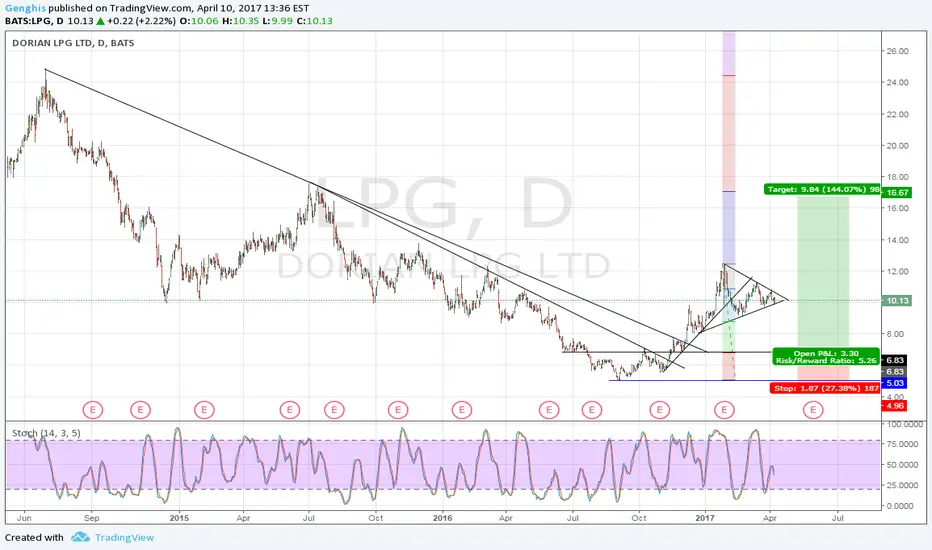This screenshot has width=932, height=550.
Task: Click the H:10.35 high value
Action: 243,21
